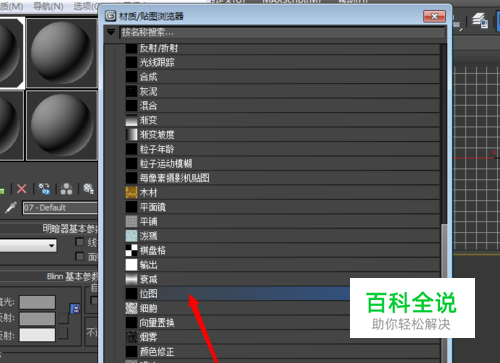Choose the 合成 map entry

coord(282,77)
